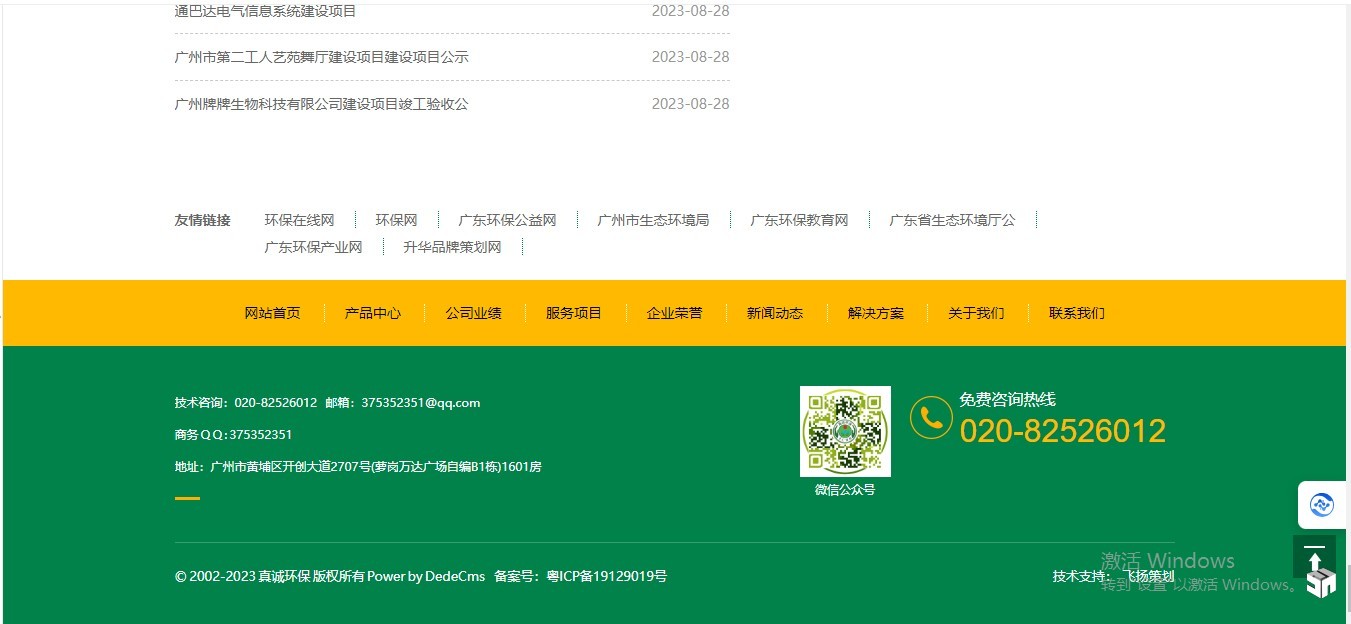Image resolution: width=1351 pixels, height=624 pixels.
Task: Open the 升华品牌策划网 friendly link
Action: 452,247
